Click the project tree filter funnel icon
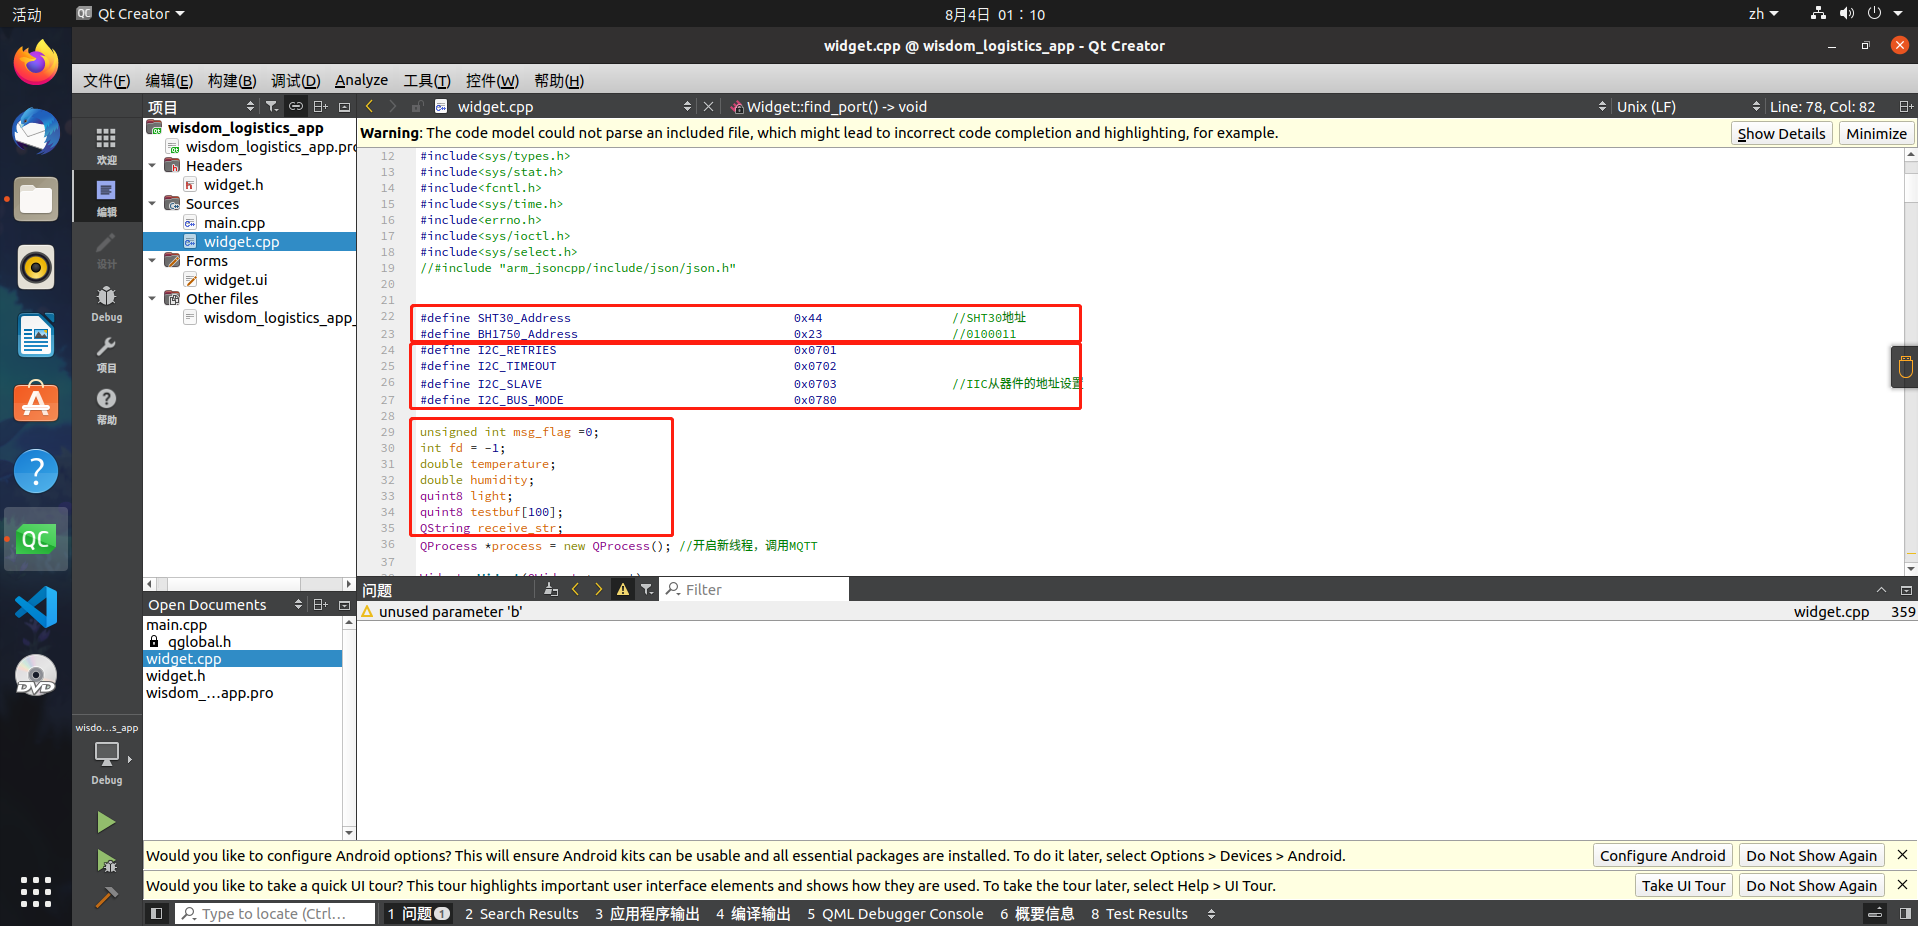Viewport: 1918px width, 926px height. point(271,106)
